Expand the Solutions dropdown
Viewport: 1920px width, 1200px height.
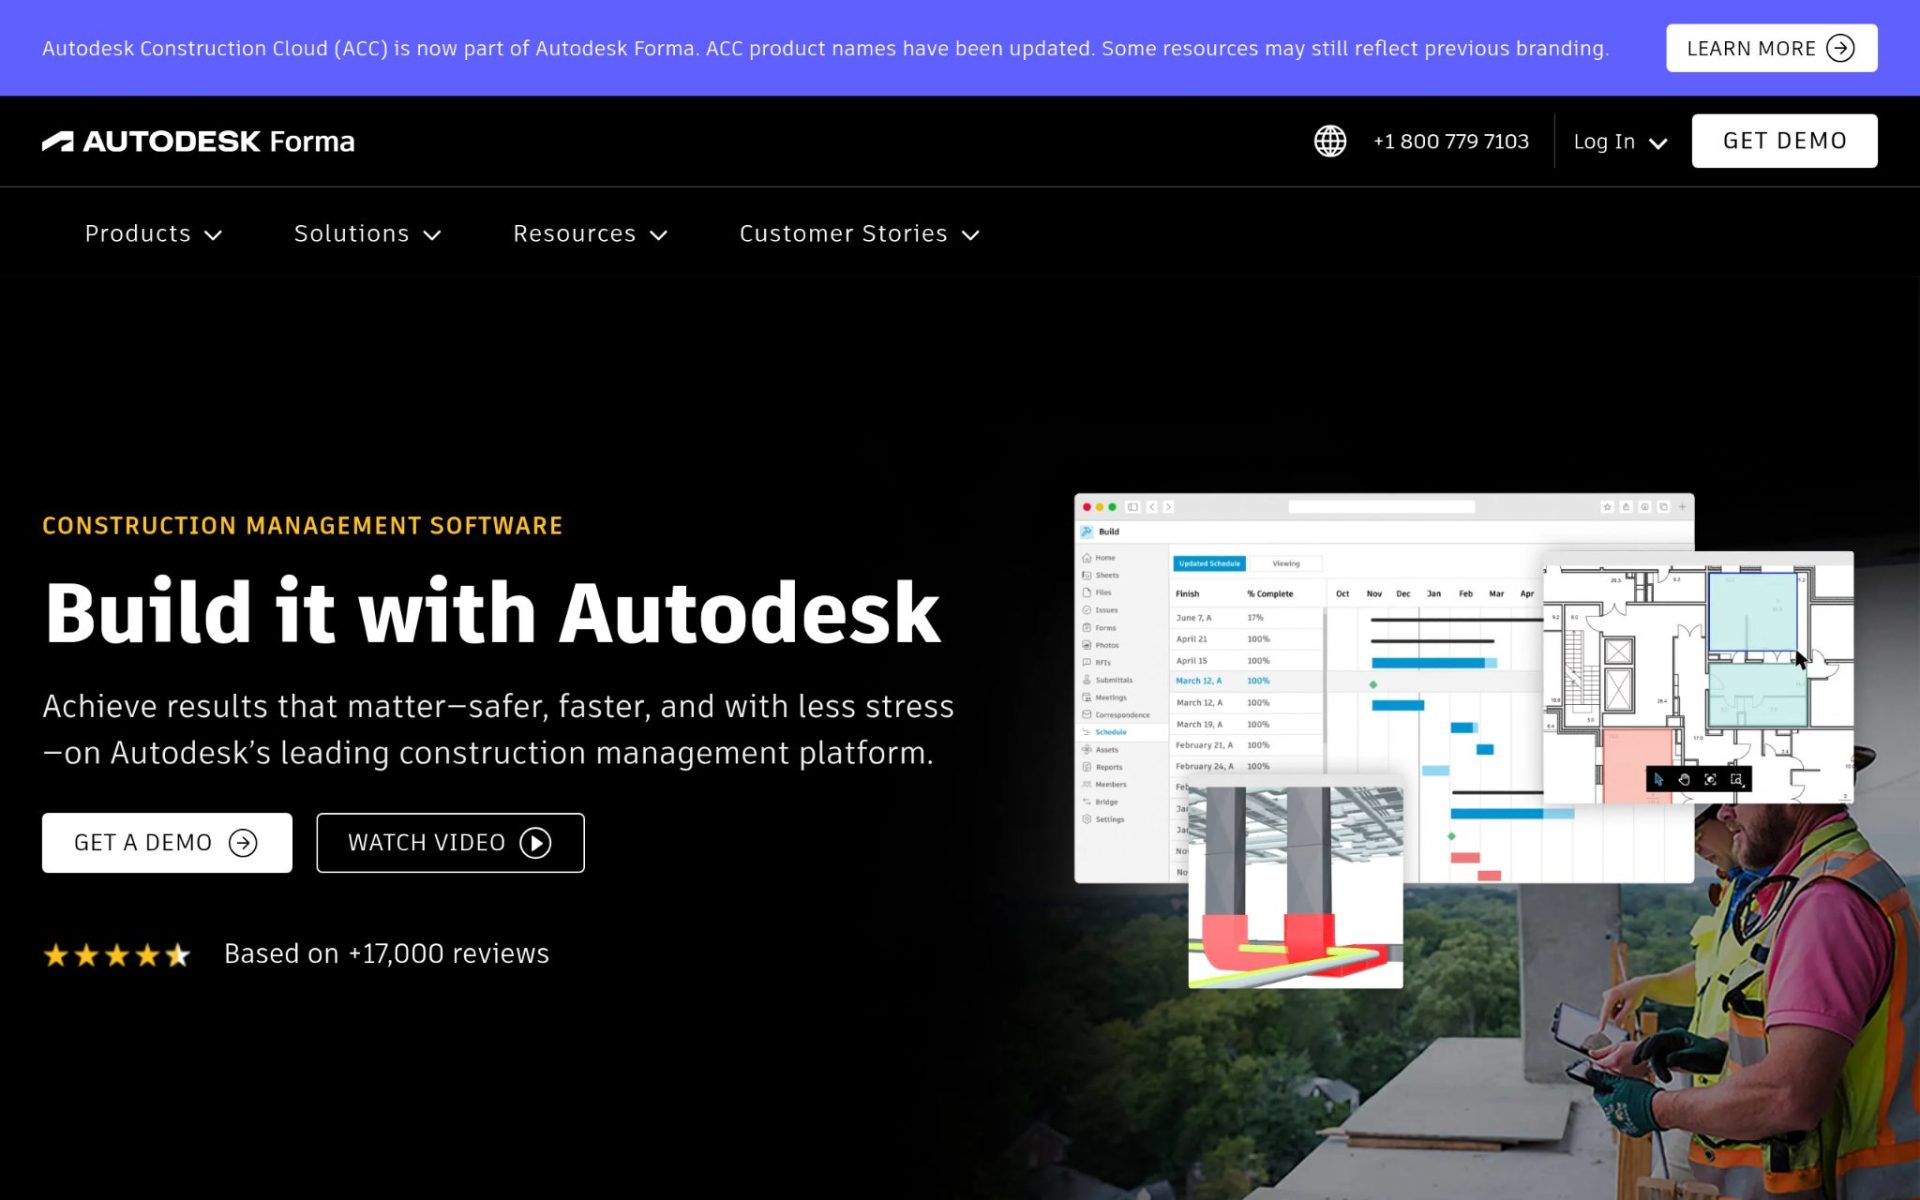click(x=367, y=234)
